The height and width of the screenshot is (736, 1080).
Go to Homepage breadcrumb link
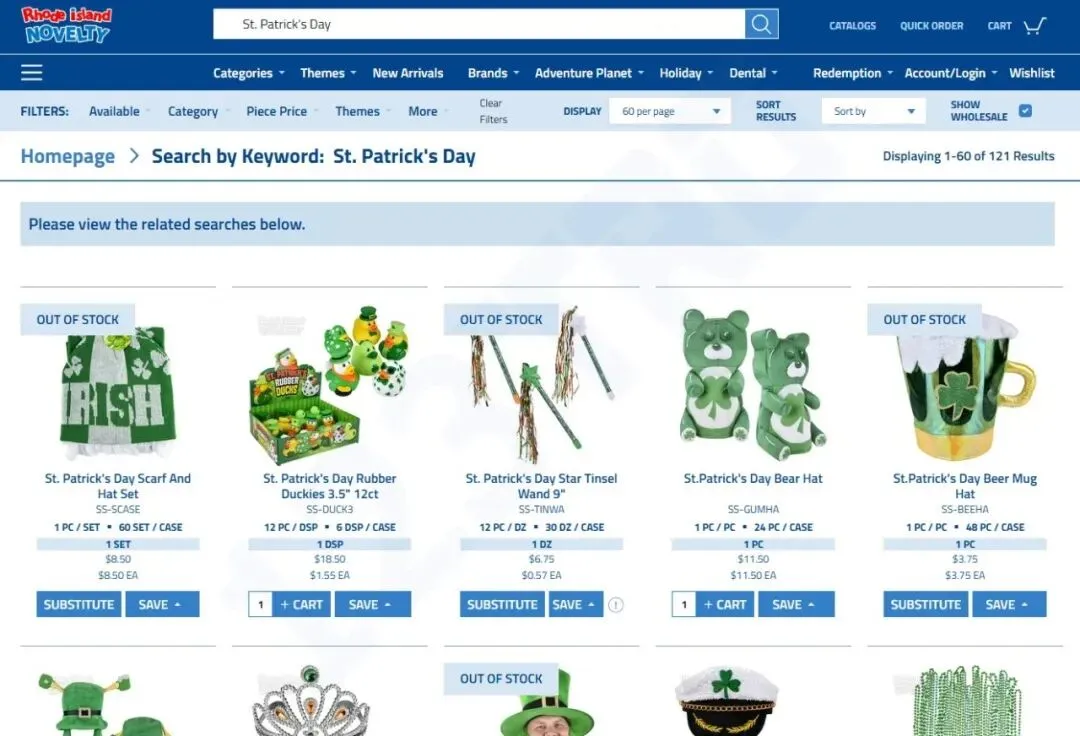pyautogui.click(x=68, y=156)
